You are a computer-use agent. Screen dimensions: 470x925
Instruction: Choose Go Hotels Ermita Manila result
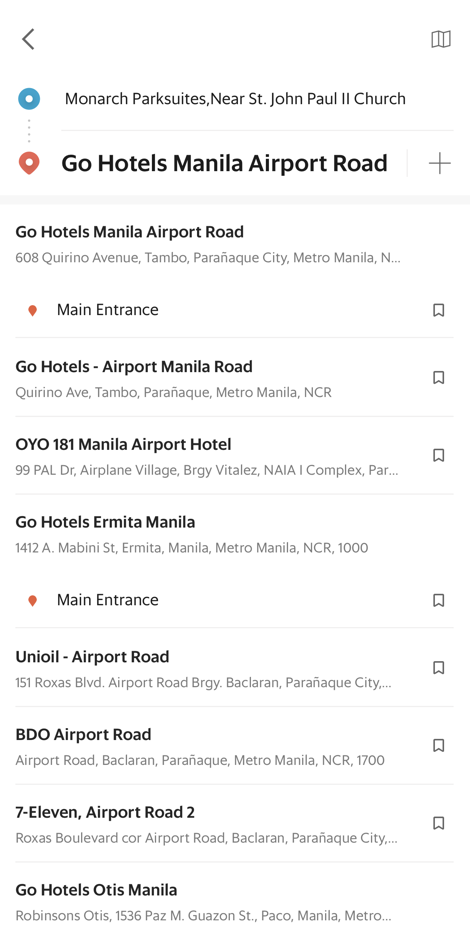coord(235,534)
